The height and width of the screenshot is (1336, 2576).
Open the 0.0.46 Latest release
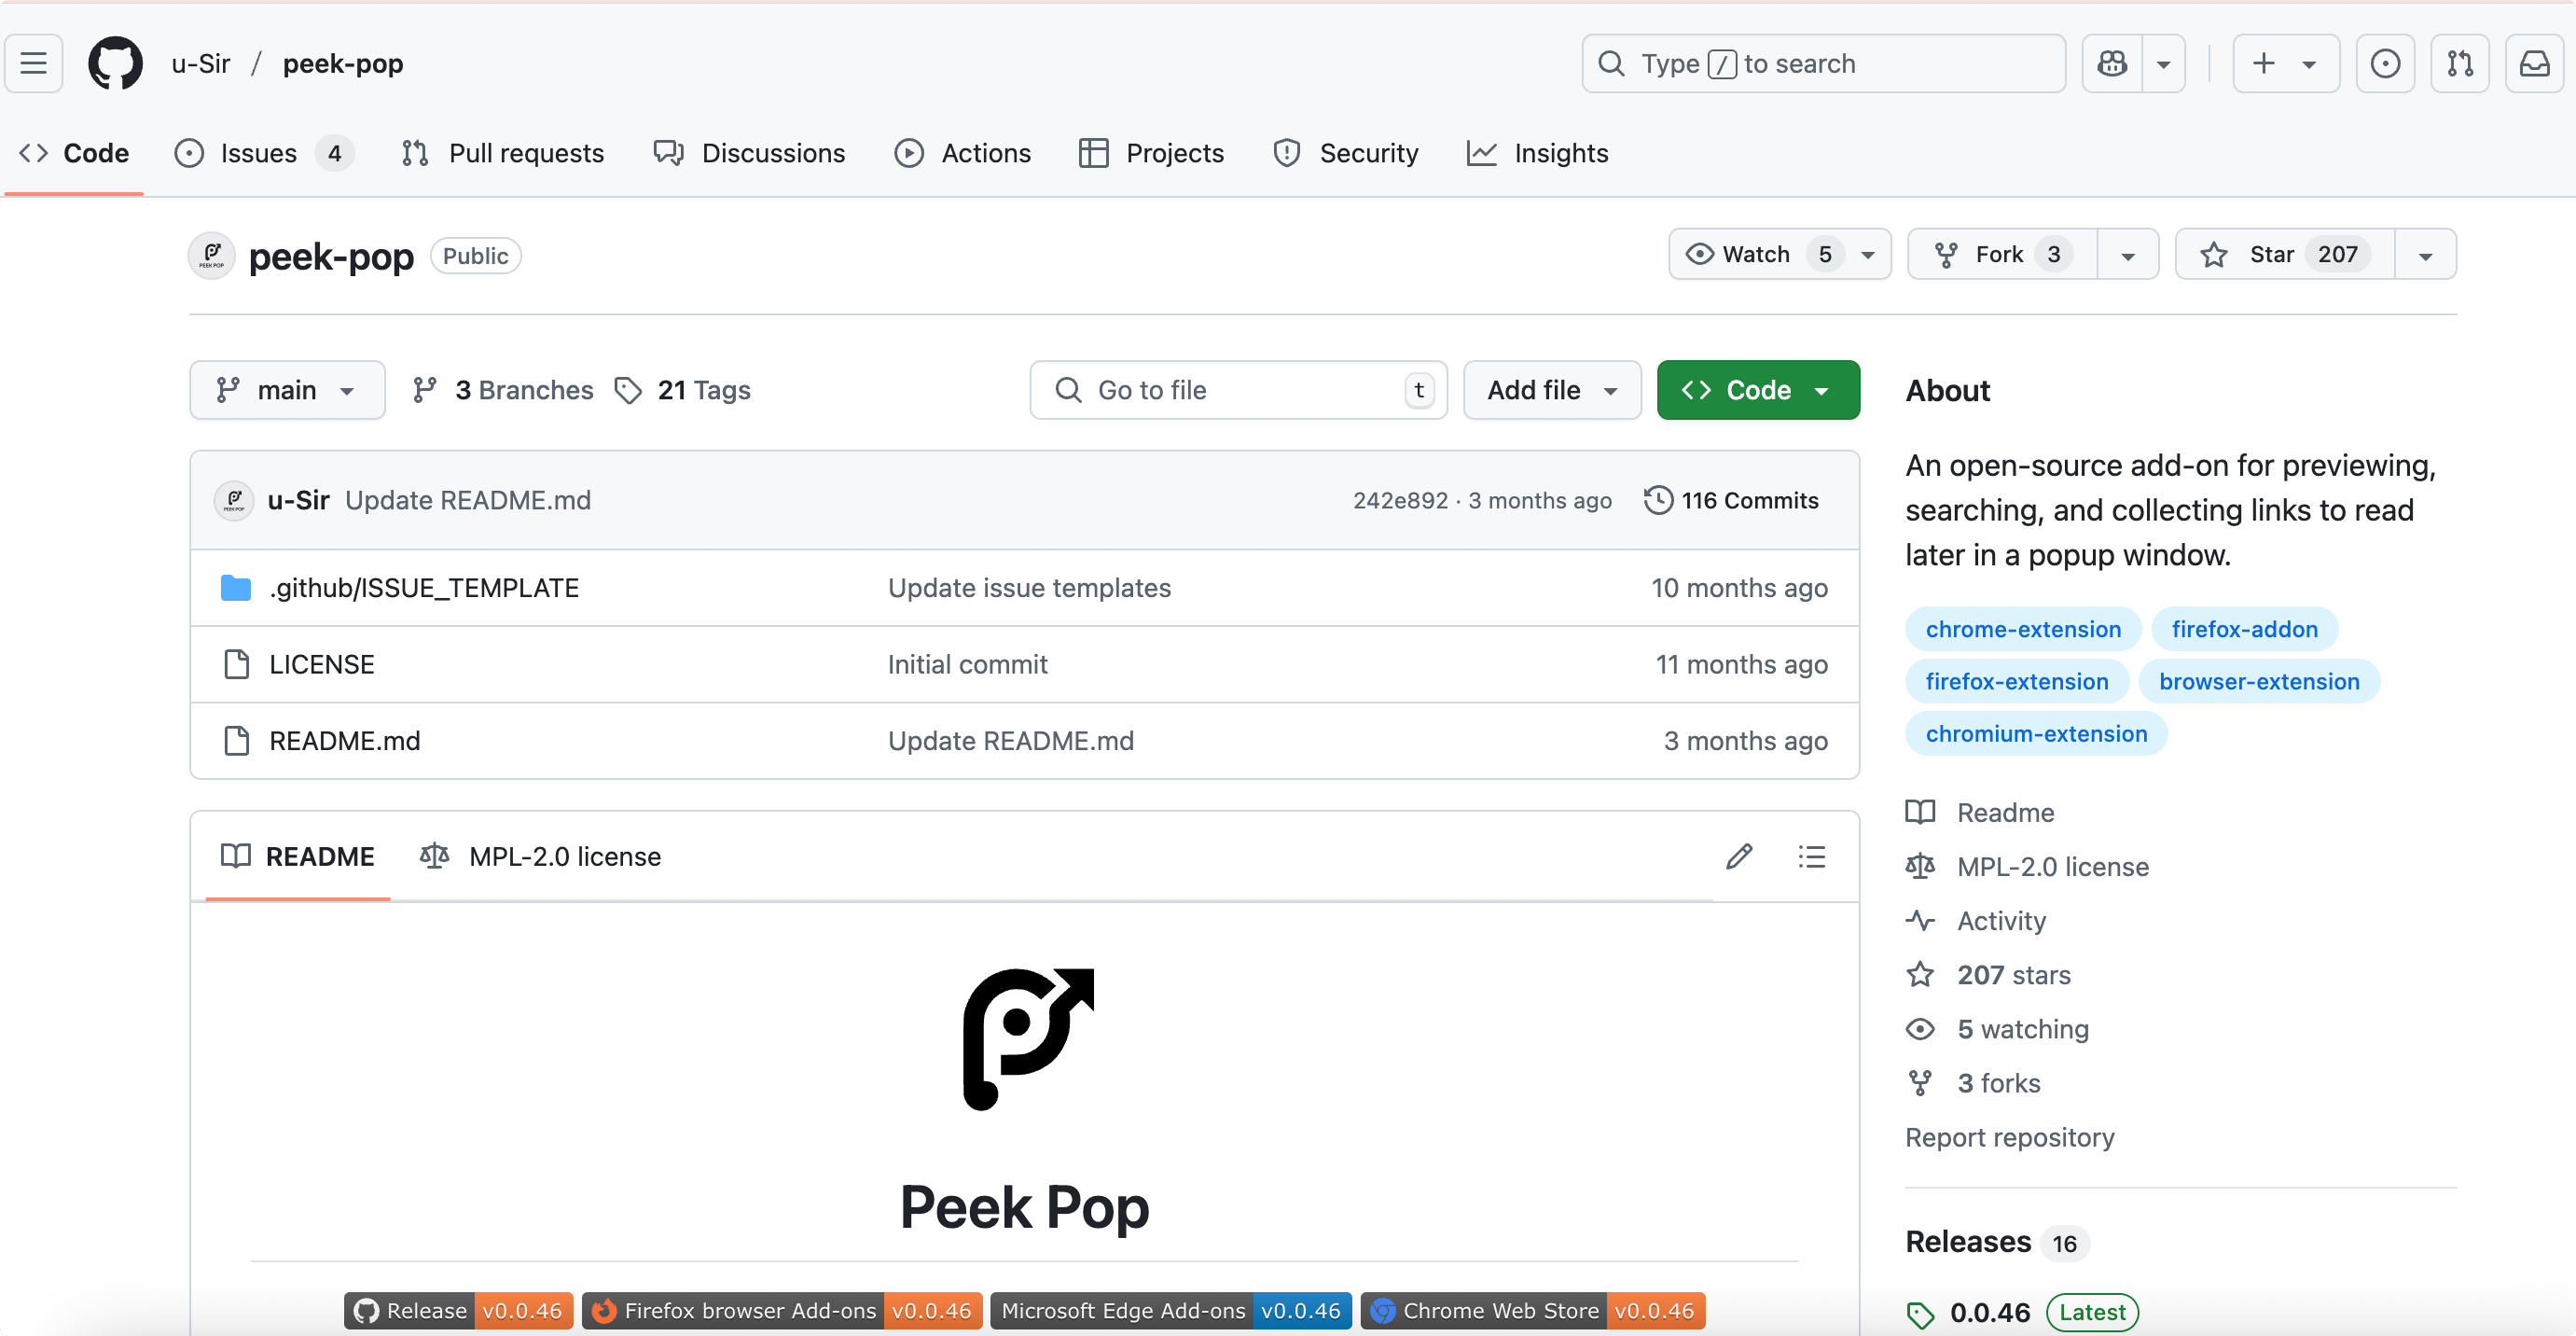click(x=2022, y=1312)
